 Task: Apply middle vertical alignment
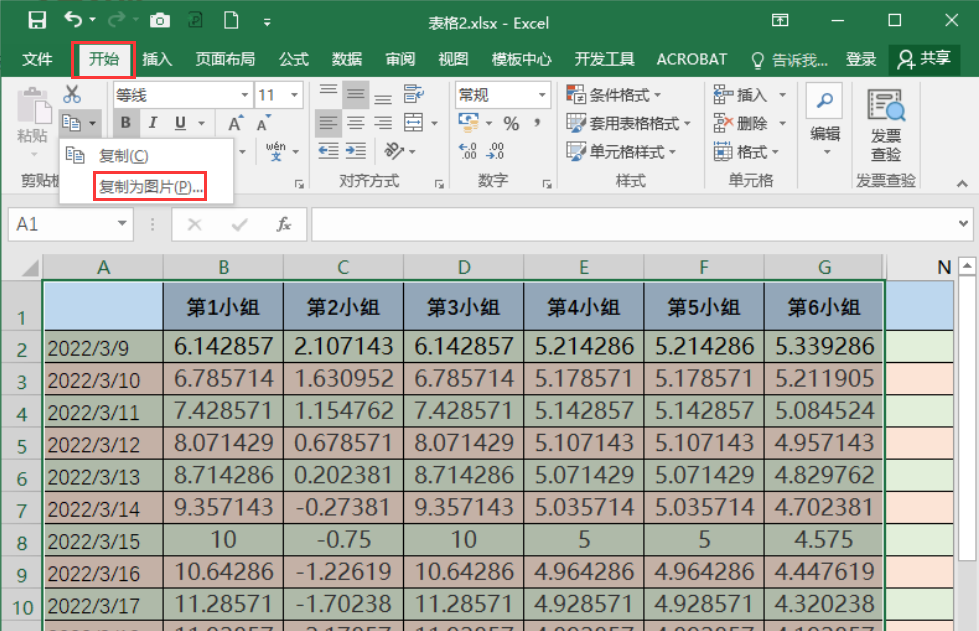click(x=356, y=94)
